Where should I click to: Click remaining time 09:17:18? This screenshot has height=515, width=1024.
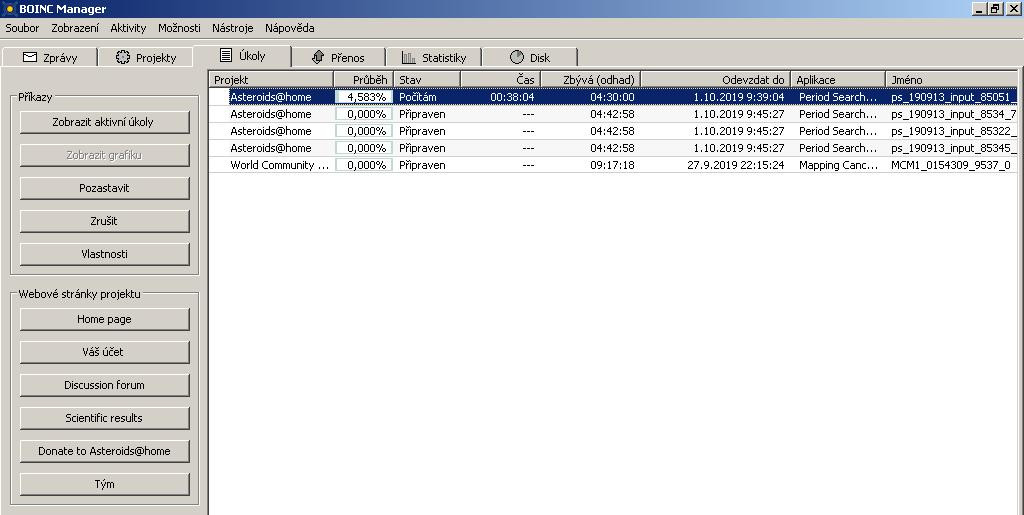[612, 165]
